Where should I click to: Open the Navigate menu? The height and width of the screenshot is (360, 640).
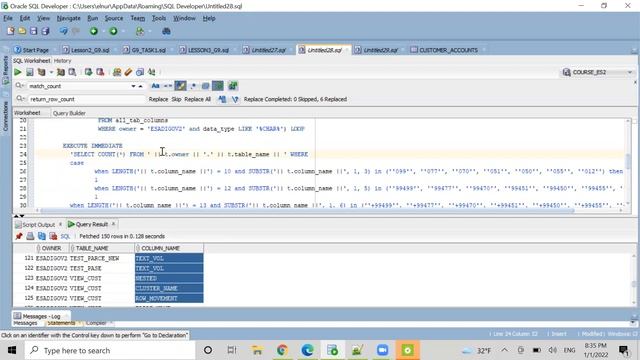pos(68,18)
